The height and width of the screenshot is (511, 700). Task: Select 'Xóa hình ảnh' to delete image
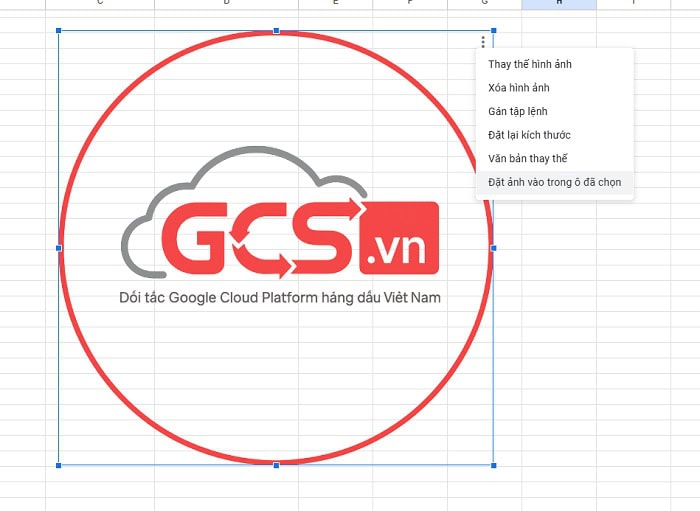point(518,88)
